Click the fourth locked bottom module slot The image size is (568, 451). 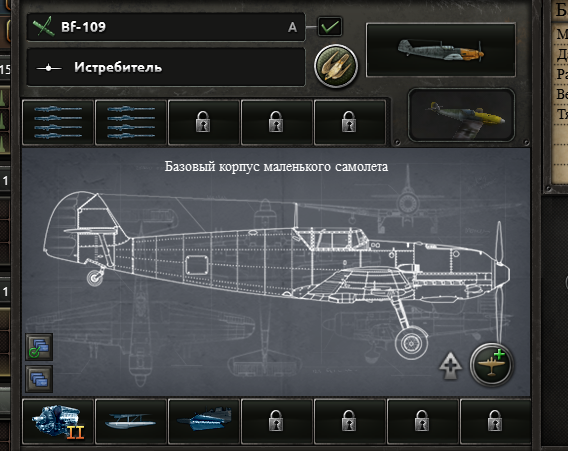point(277,422)
